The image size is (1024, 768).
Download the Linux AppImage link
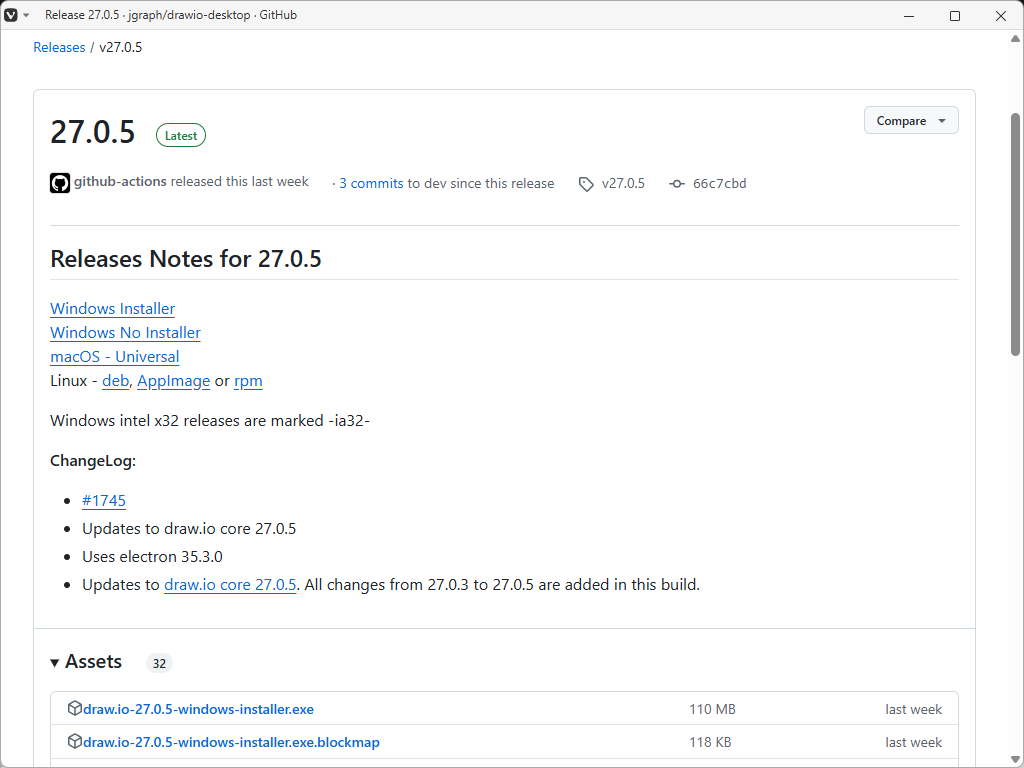(x=174, y=381)
